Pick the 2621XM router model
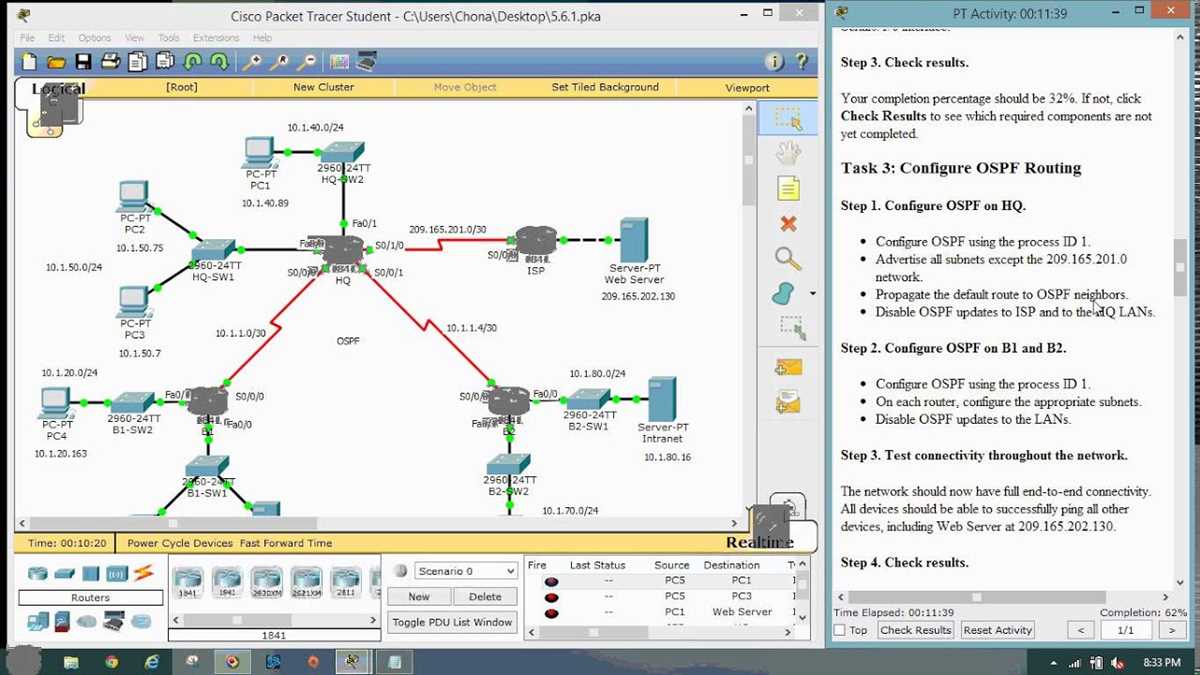Image resolution: width=1200 pixels, height=675 pixels. click(x=306, y=581)
